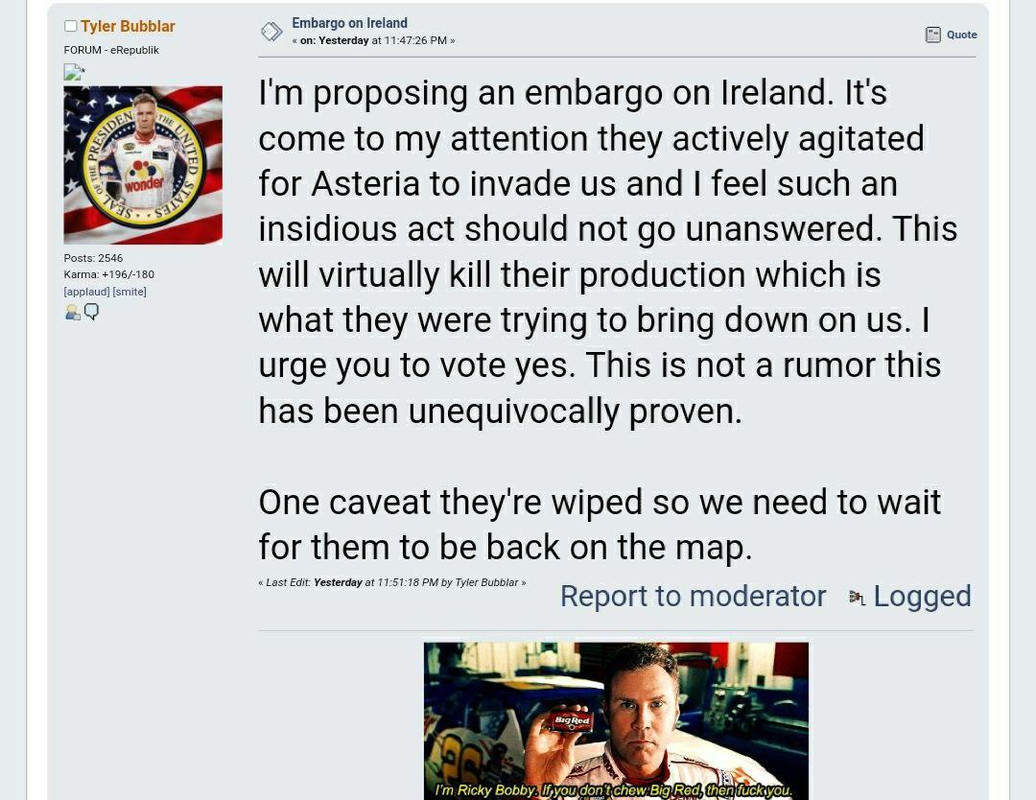Open the Embargo on Ireland post title
This screenshot has height=800, width=1036.
(x=350, y=22)
